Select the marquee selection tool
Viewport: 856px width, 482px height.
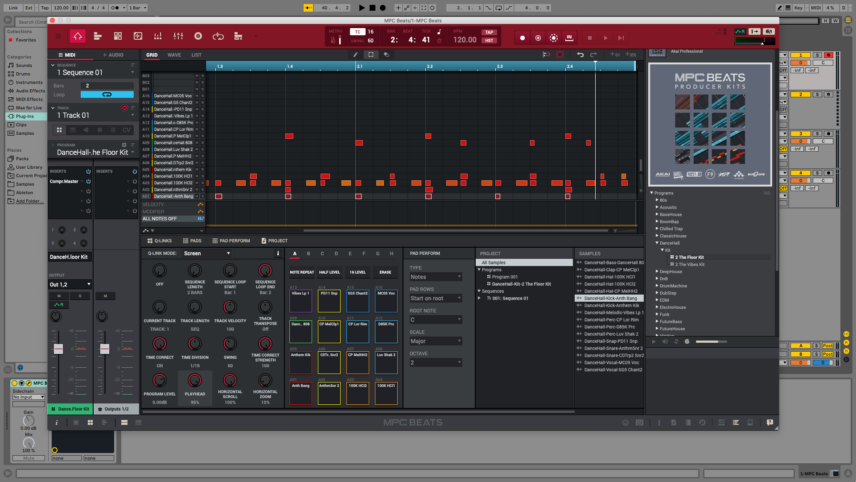[371, 55]
